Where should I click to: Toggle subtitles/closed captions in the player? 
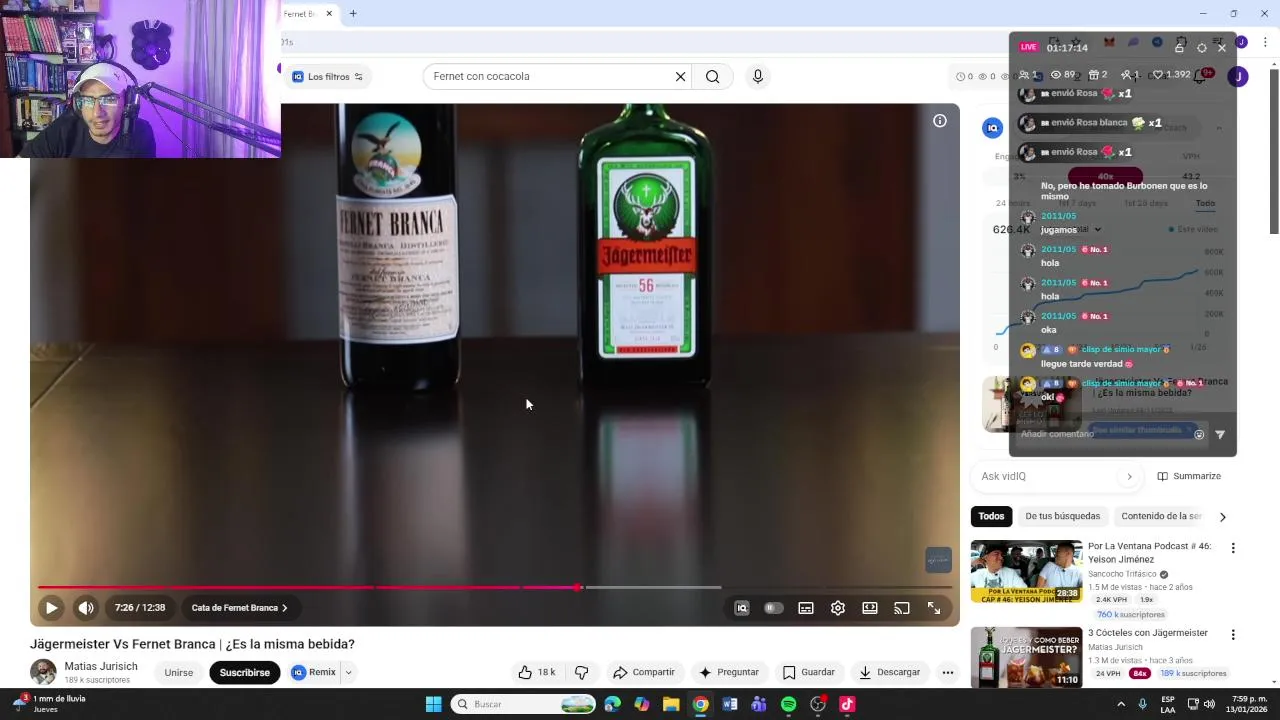click(x=806, y=608)
